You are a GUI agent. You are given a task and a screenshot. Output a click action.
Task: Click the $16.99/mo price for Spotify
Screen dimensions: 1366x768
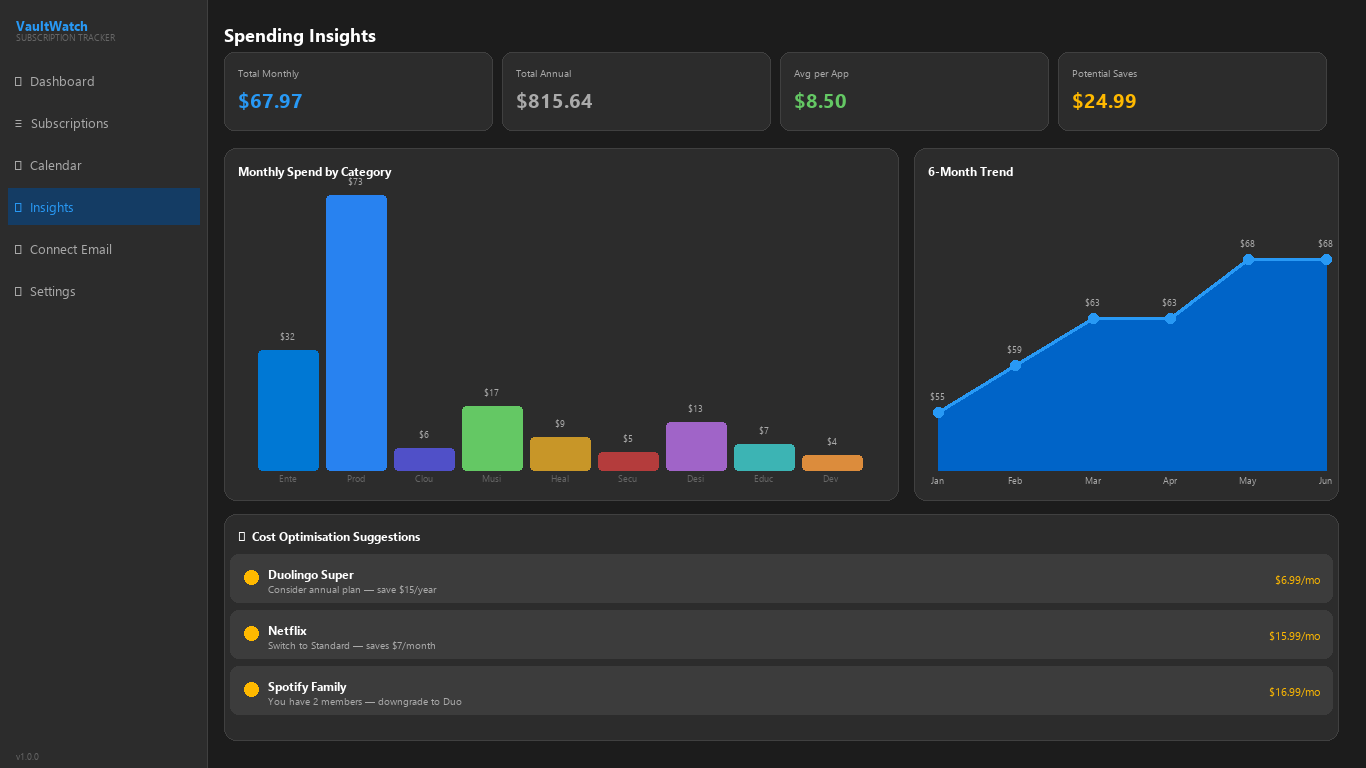1295,692
